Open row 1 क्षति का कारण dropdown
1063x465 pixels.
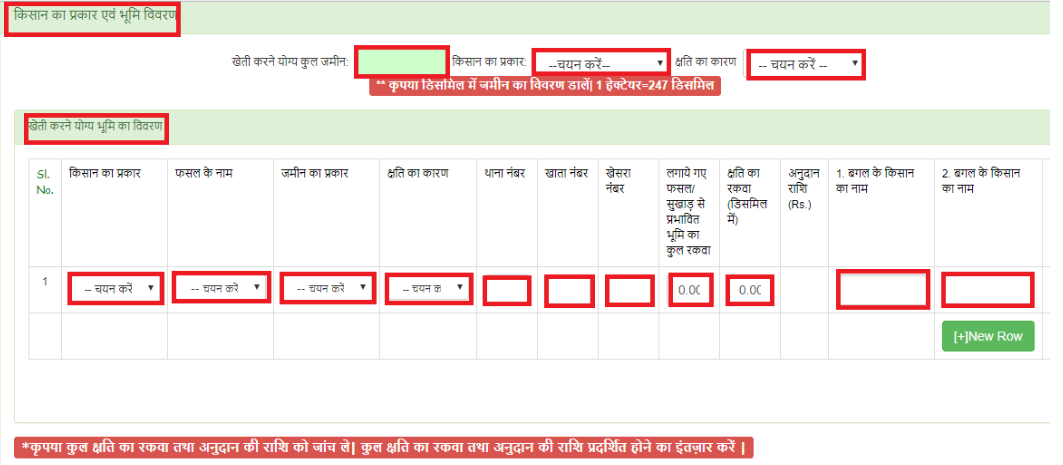[x=428, y=288]
